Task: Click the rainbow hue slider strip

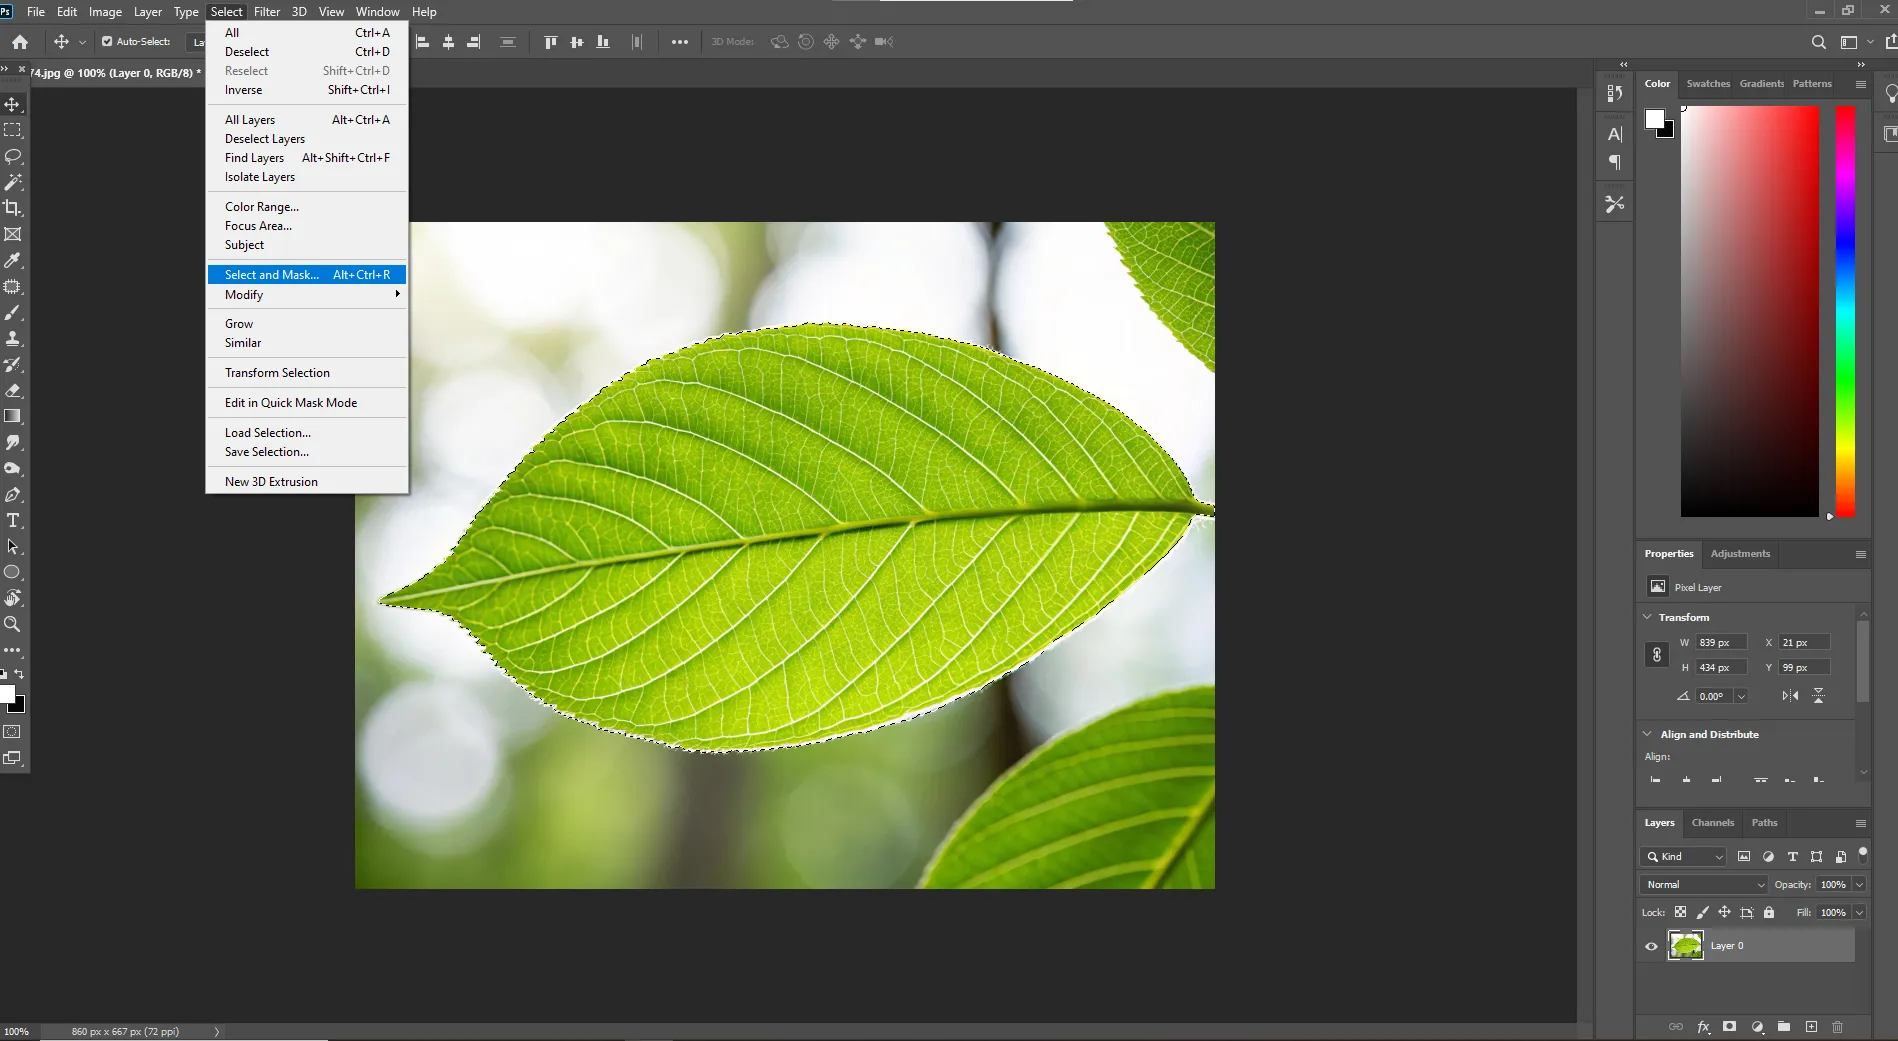Action: [1845, 310]
